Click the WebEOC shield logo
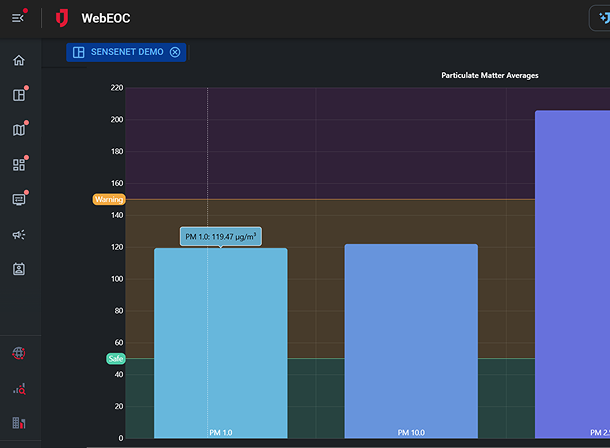This screenshot has height=448, width=610. [62, 18]
